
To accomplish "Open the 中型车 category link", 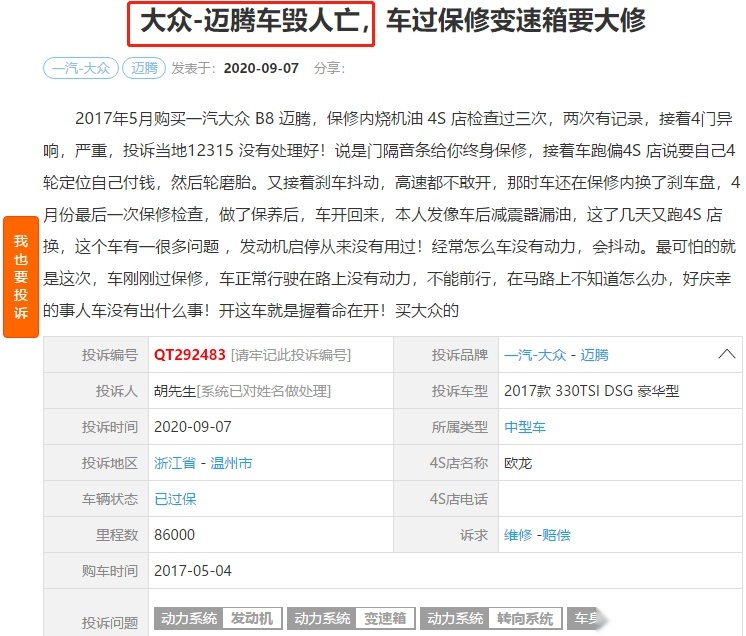I will pyautogui.click(x=525, y=427).
